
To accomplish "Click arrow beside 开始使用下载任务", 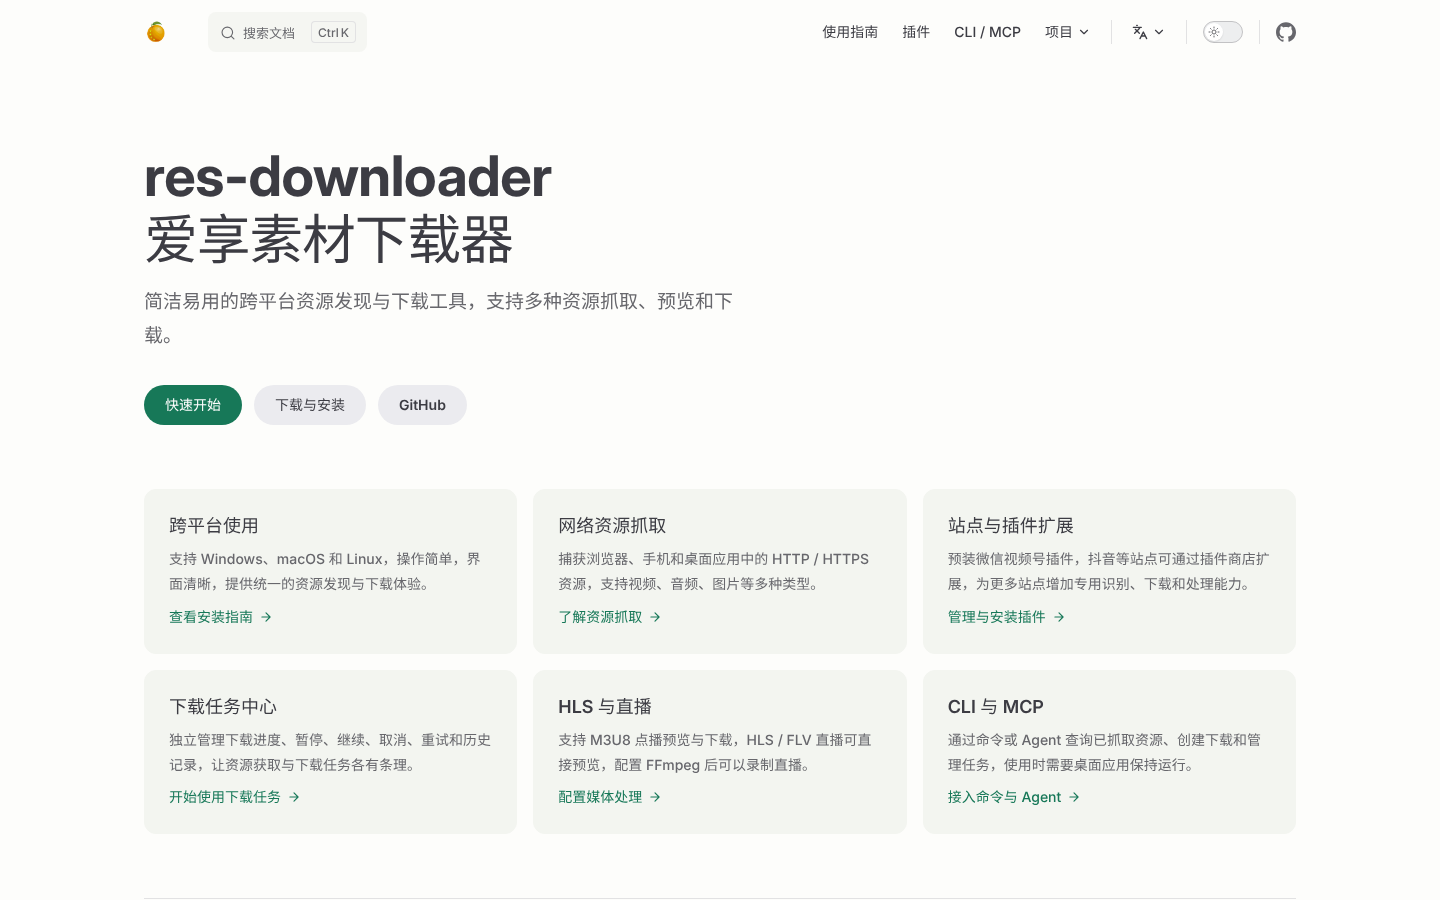I will pyautogui.click(x=294, y=797).
